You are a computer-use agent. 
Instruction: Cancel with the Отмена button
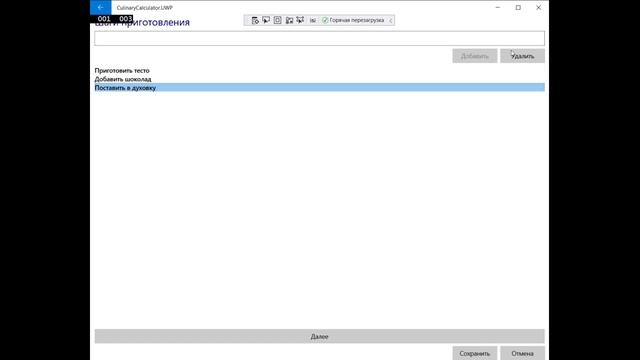point(522,353)
